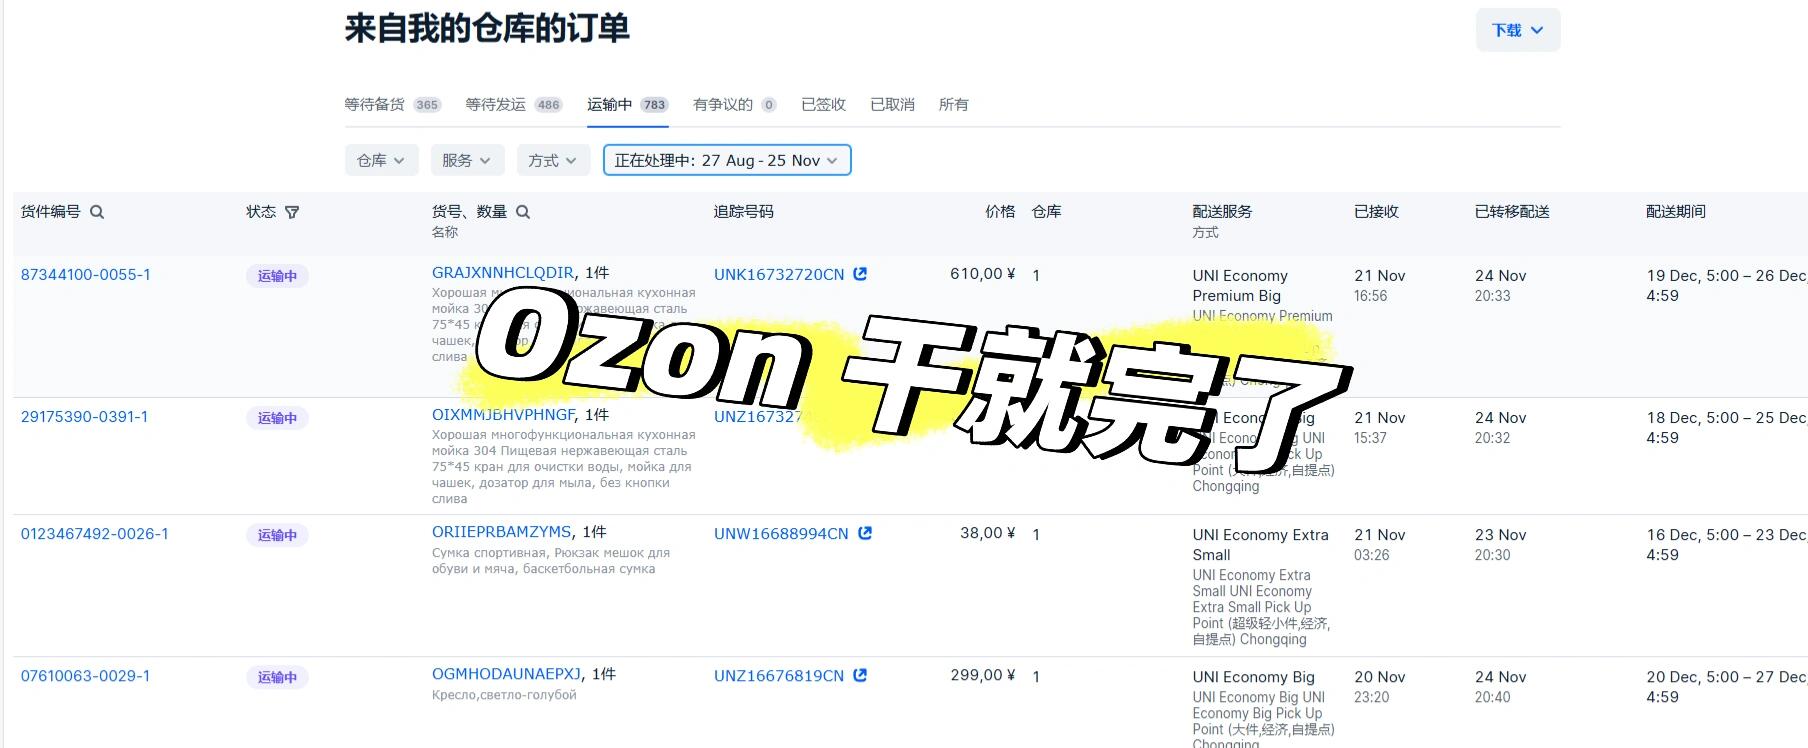Image resolution: width=1808 pixels, height=748 pixels.
Task: Click search icon next to 货号、数量
Action: [523, 212]
